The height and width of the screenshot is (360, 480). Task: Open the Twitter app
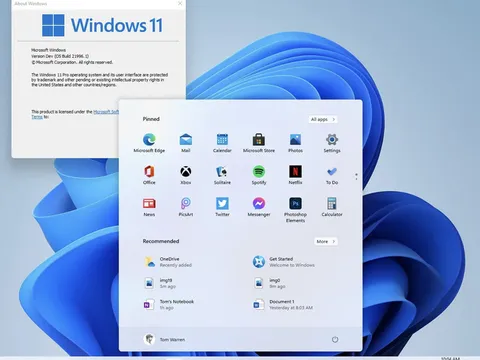pyautogui.click(x=222, y=207)
